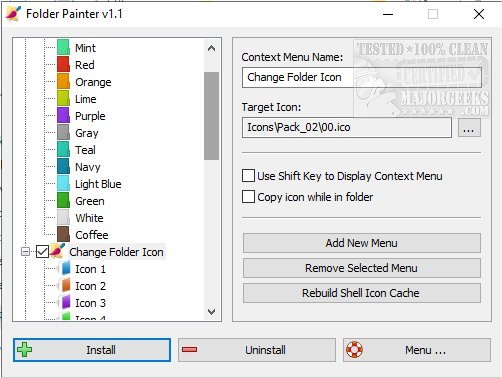Browse for target icon with ... button
502x378 pixels.
(469, 128)
